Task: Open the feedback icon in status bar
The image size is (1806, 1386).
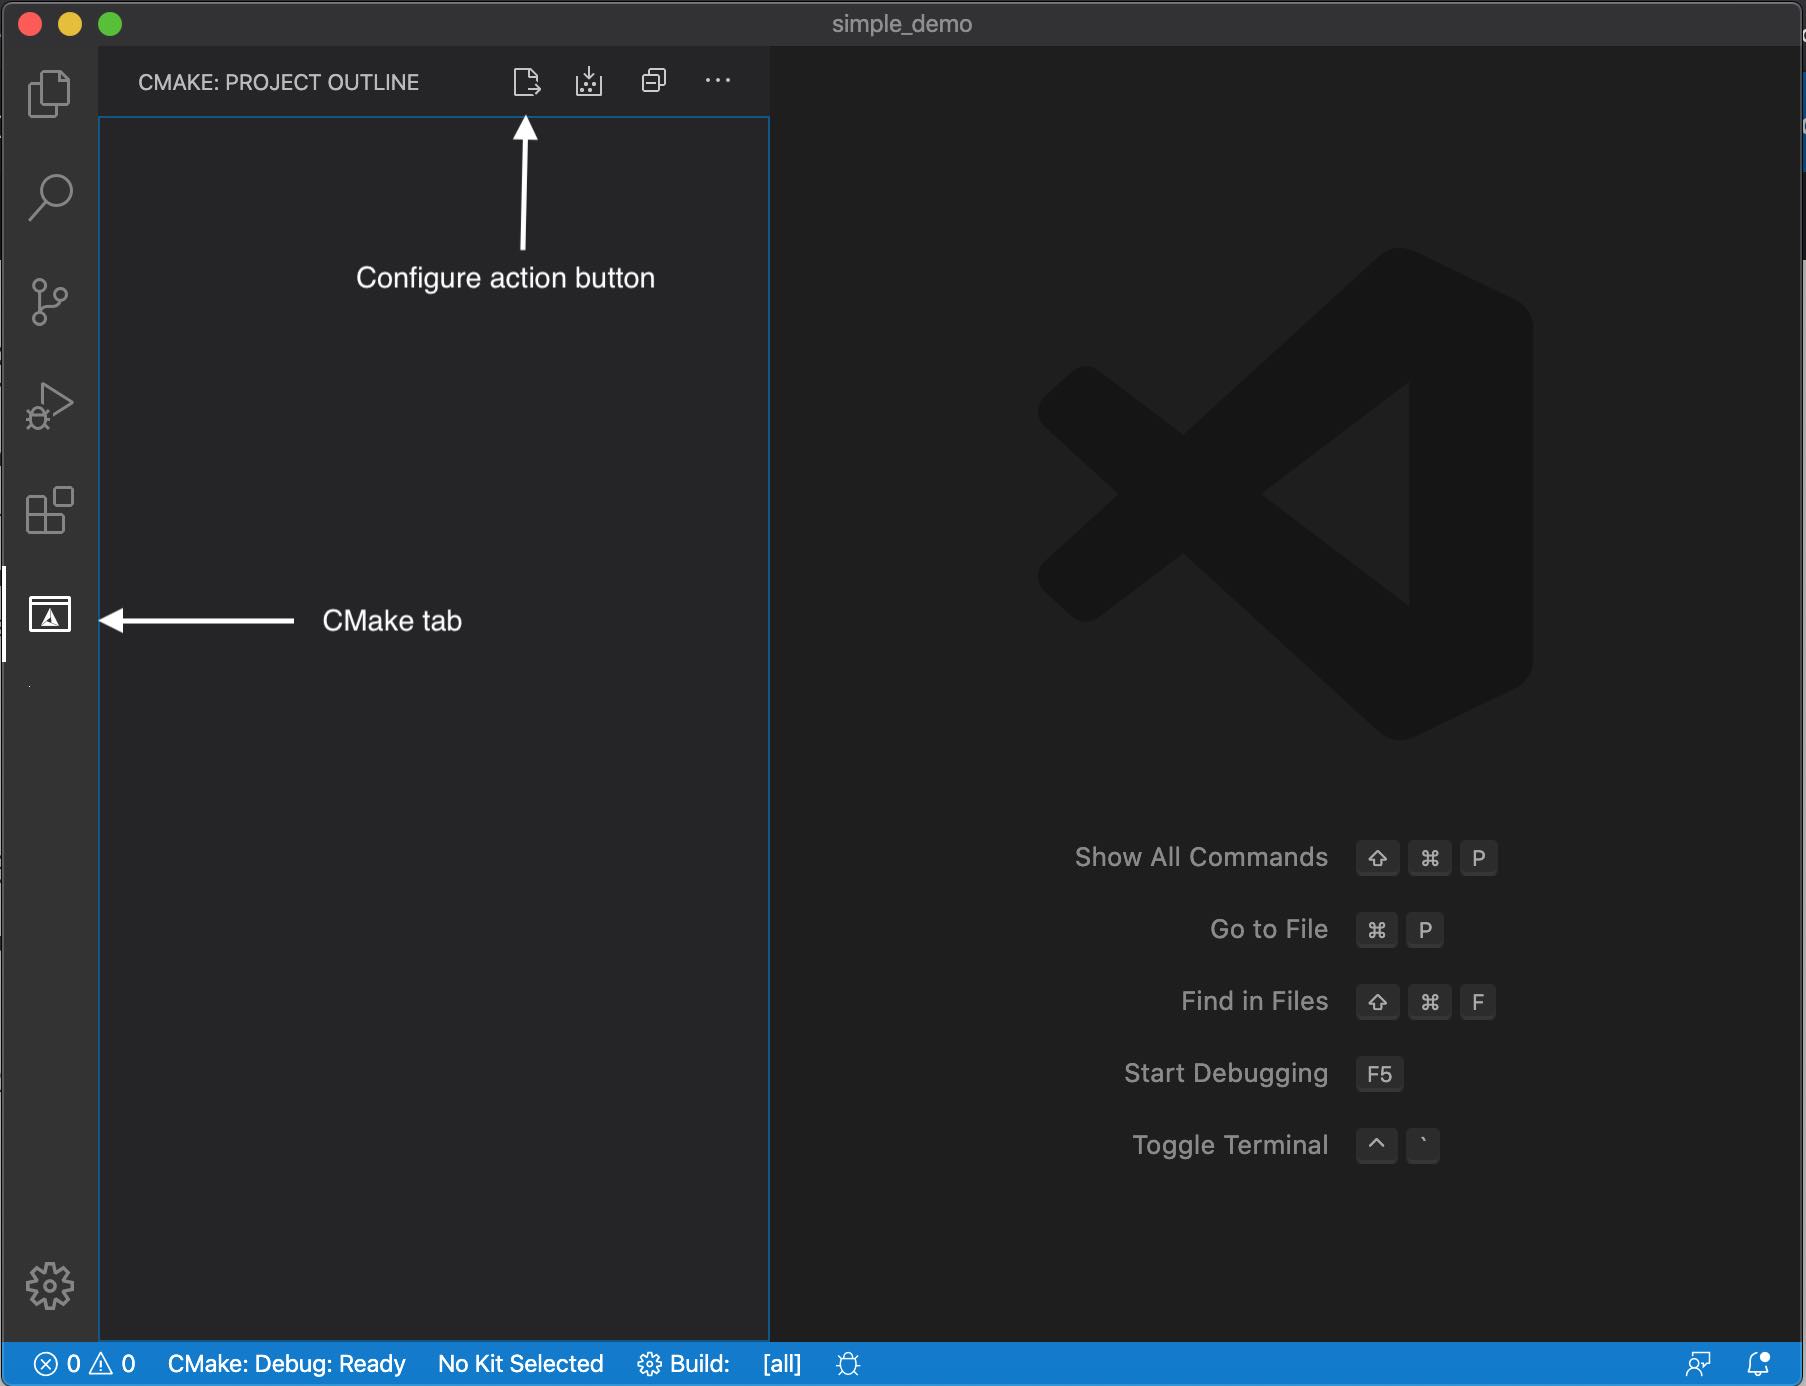Action: [x=1698, y=1364]
